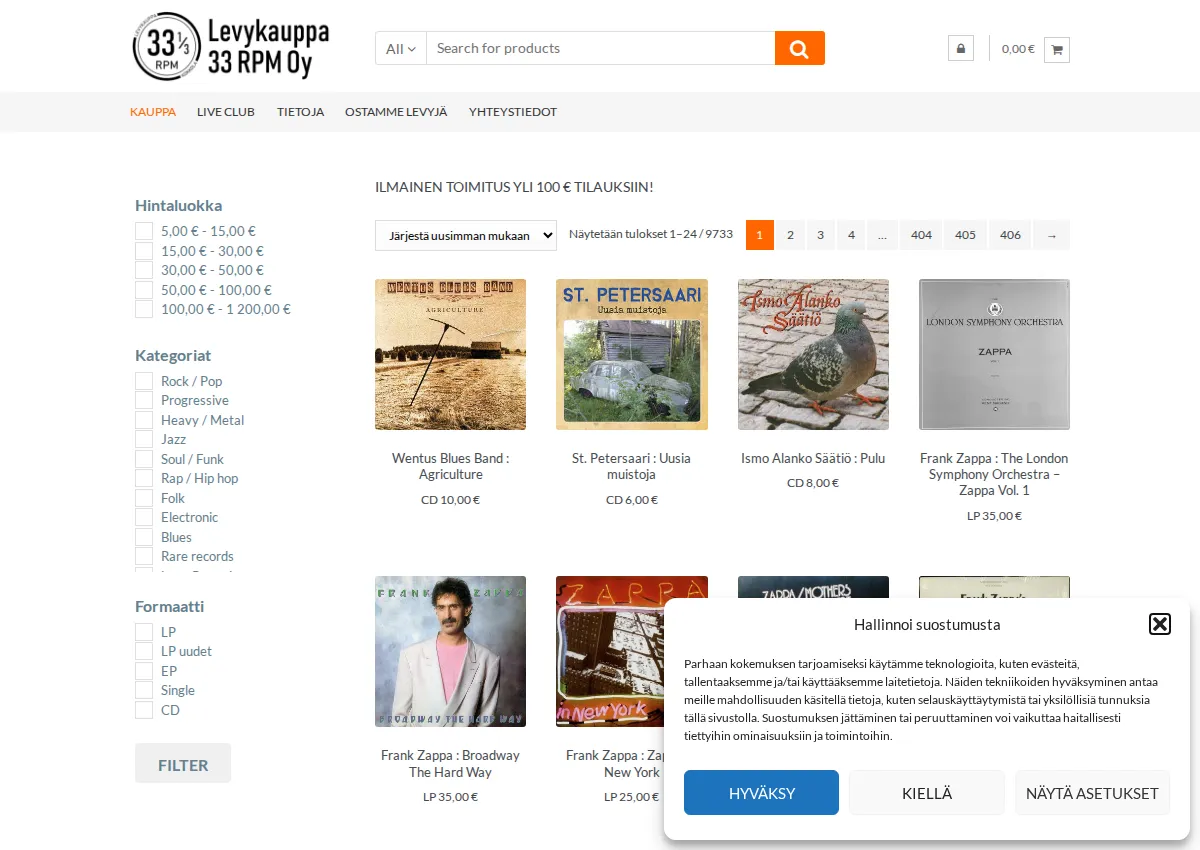
Task: Tick the Heavy / Metal category
Action: click(x=144, y=420)
